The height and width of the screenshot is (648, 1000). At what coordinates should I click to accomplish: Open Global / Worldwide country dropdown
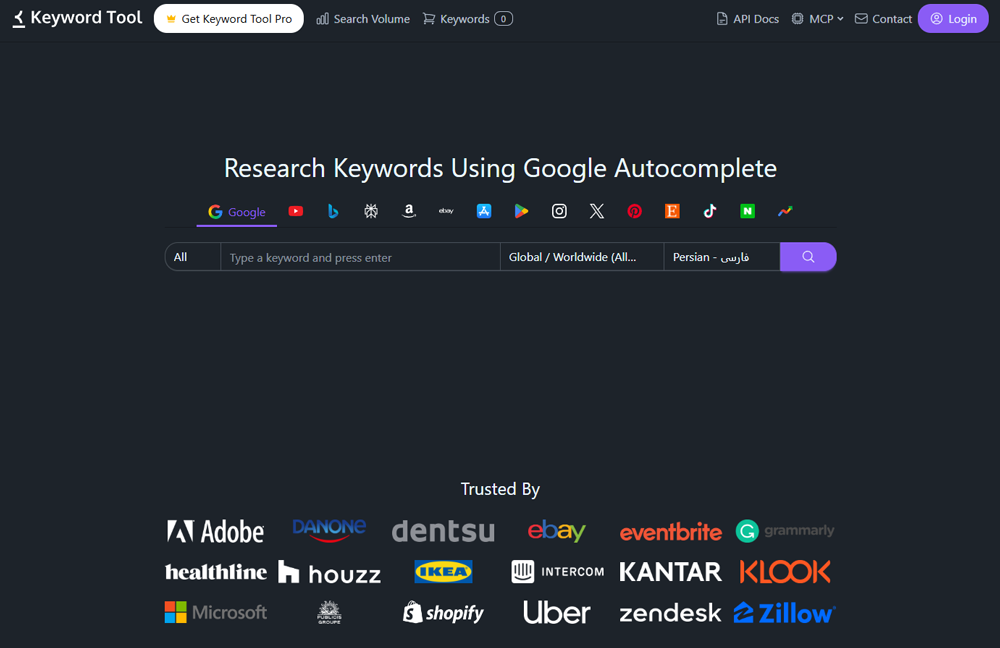(x=582, y=257)
